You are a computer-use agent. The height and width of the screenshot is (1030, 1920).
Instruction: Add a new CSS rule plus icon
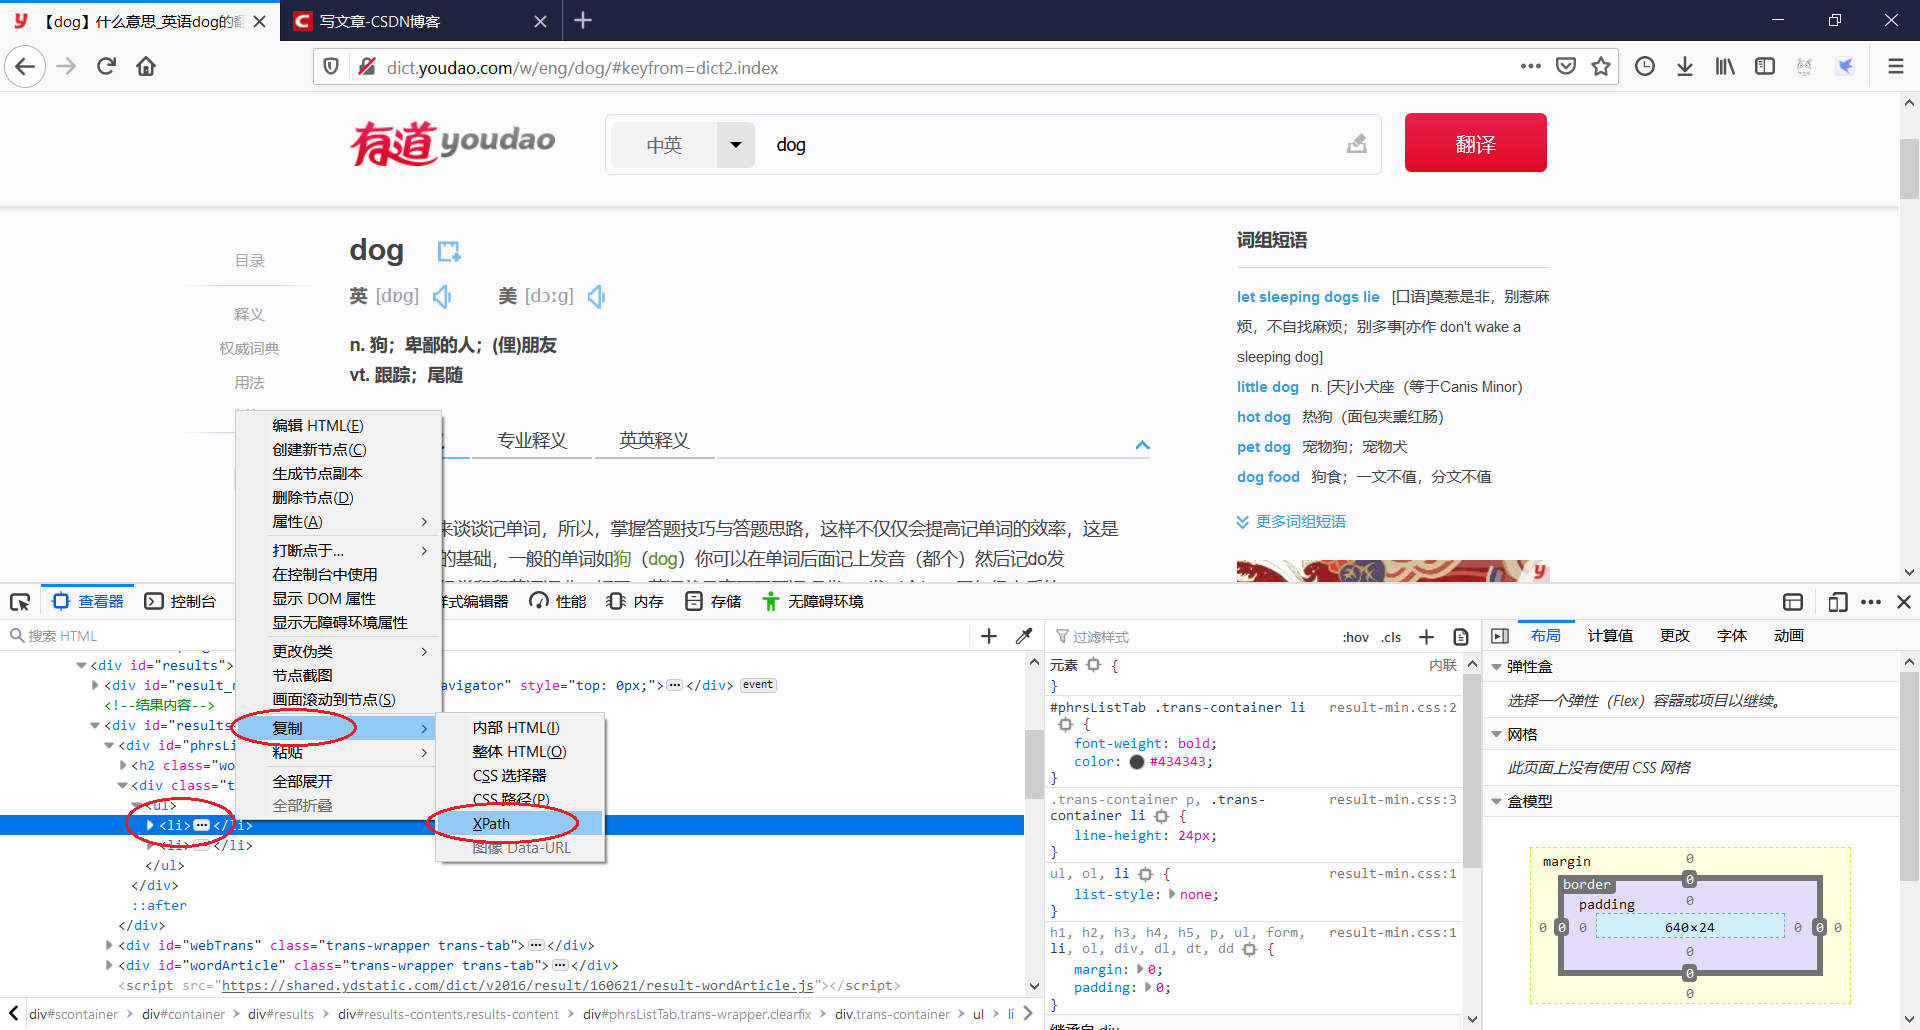pos(1427,637)
